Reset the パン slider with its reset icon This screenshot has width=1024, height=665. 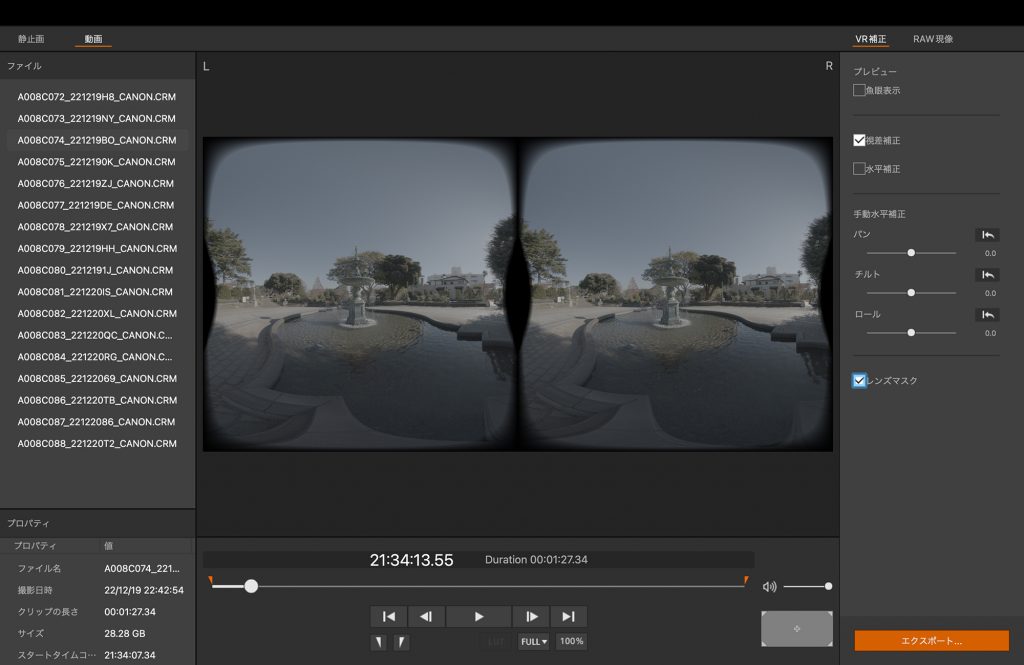point(986,234)
